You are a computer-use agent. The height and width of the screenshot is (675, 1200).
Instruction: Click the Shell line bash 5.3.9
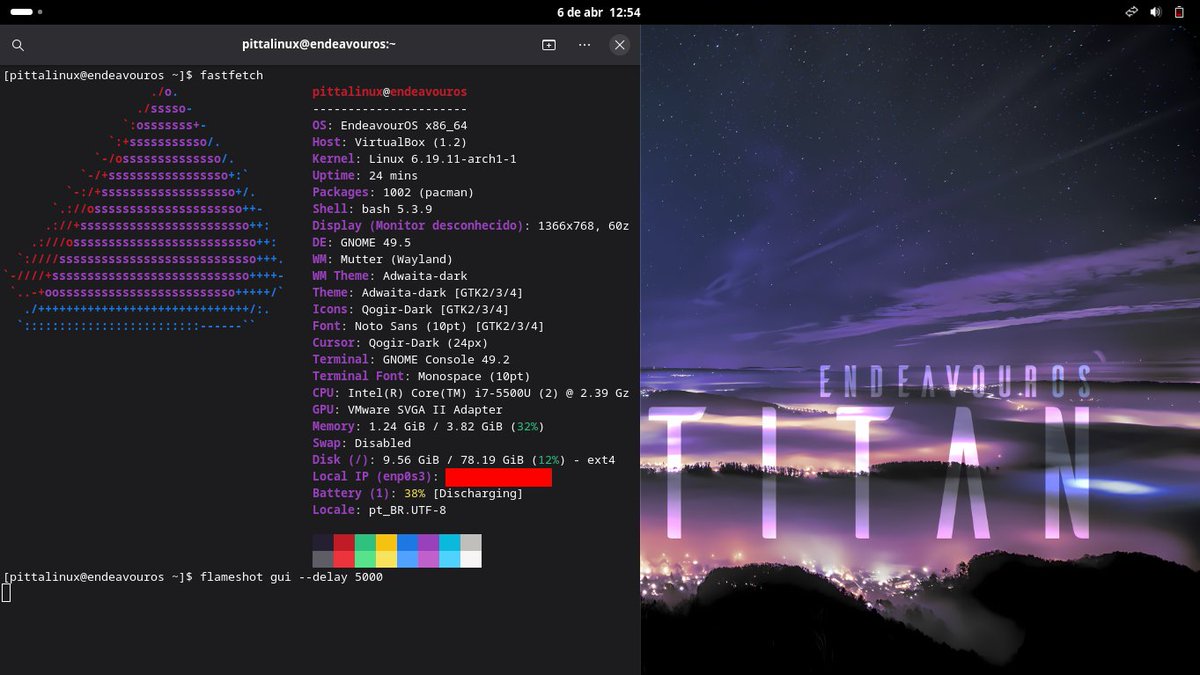click(372, 209)
